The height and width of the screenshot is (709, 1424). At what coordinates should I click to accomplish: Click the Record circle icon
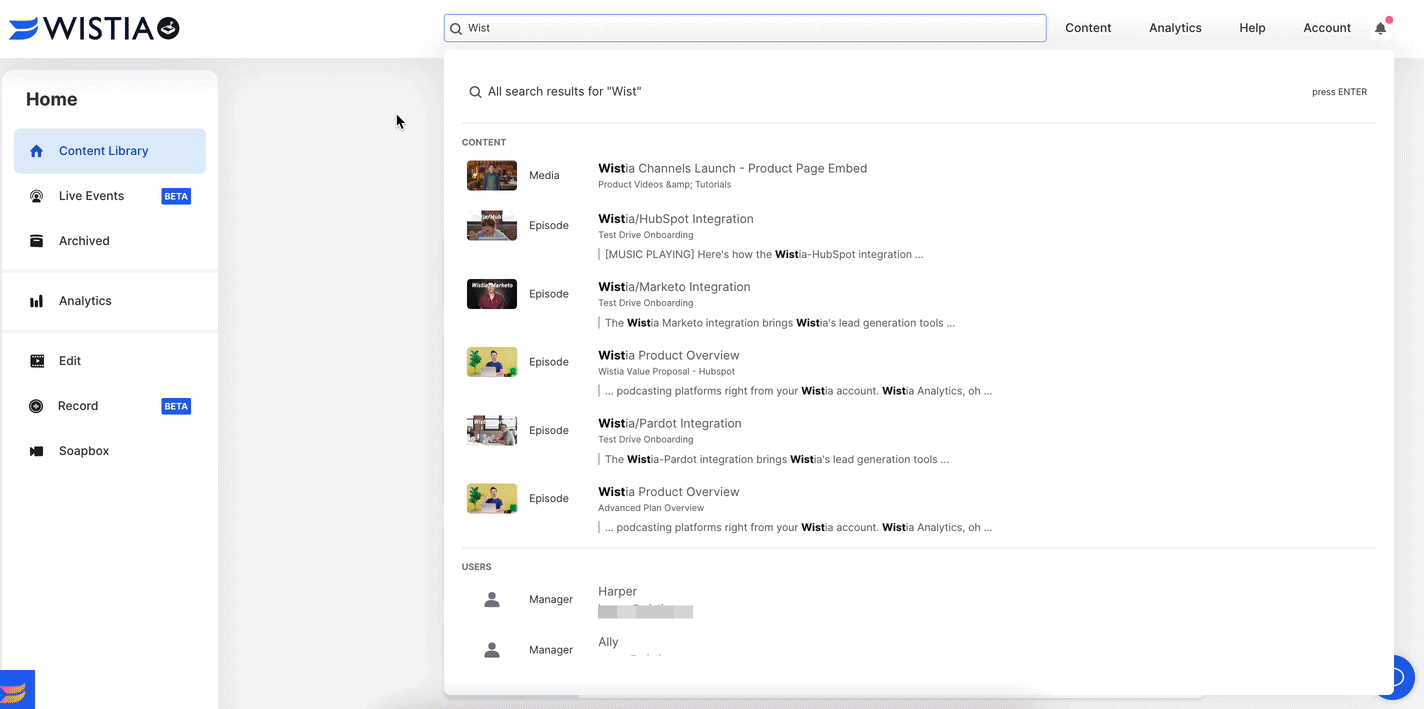(36, 406)
